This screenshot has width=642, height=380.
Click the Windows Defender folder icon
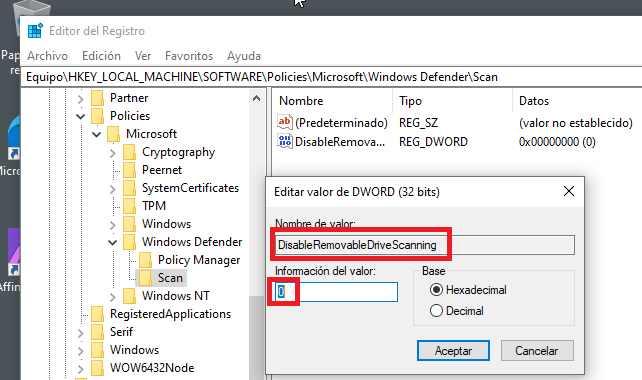(x=129, y=242)
